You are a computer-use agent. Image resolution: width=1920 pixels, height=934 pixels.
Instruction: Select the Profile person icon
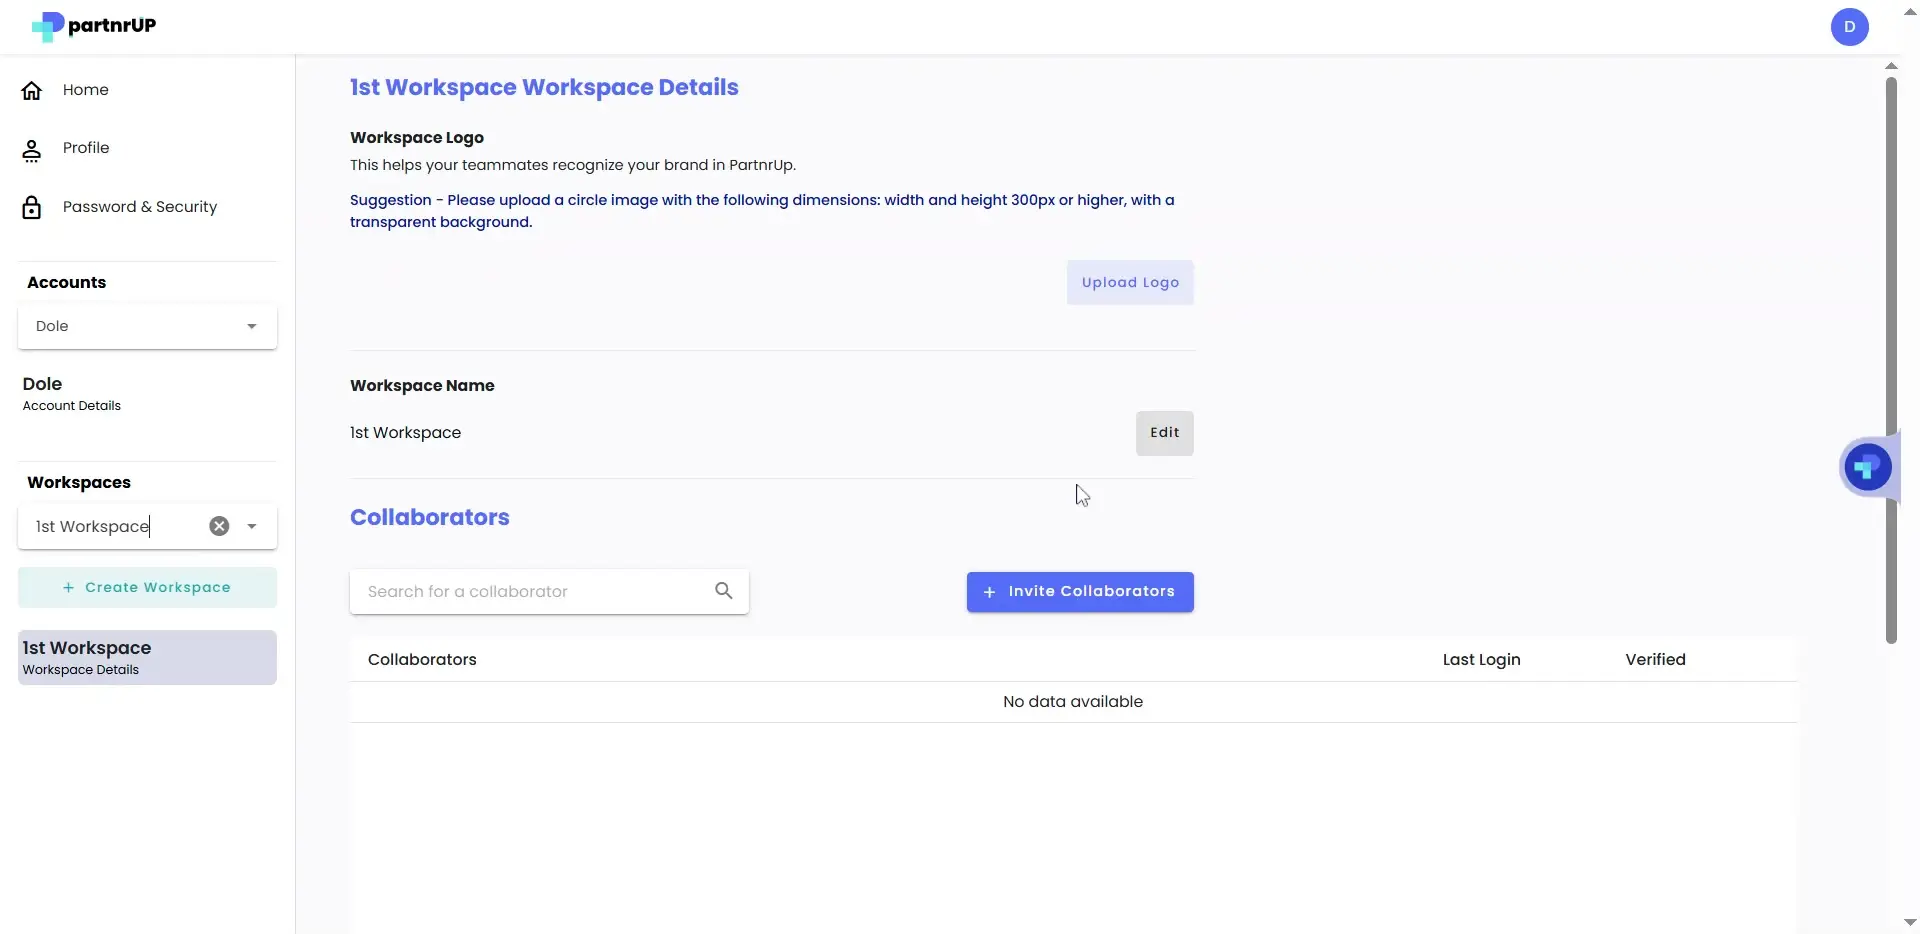click(x=32, y=150)
